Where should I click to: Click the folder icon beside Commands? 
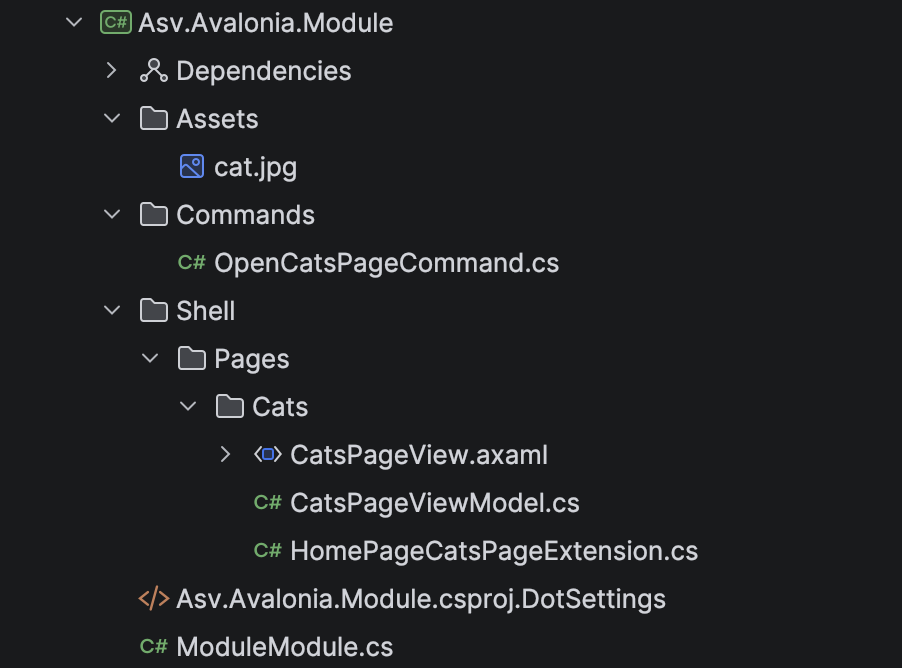(153, 214)
